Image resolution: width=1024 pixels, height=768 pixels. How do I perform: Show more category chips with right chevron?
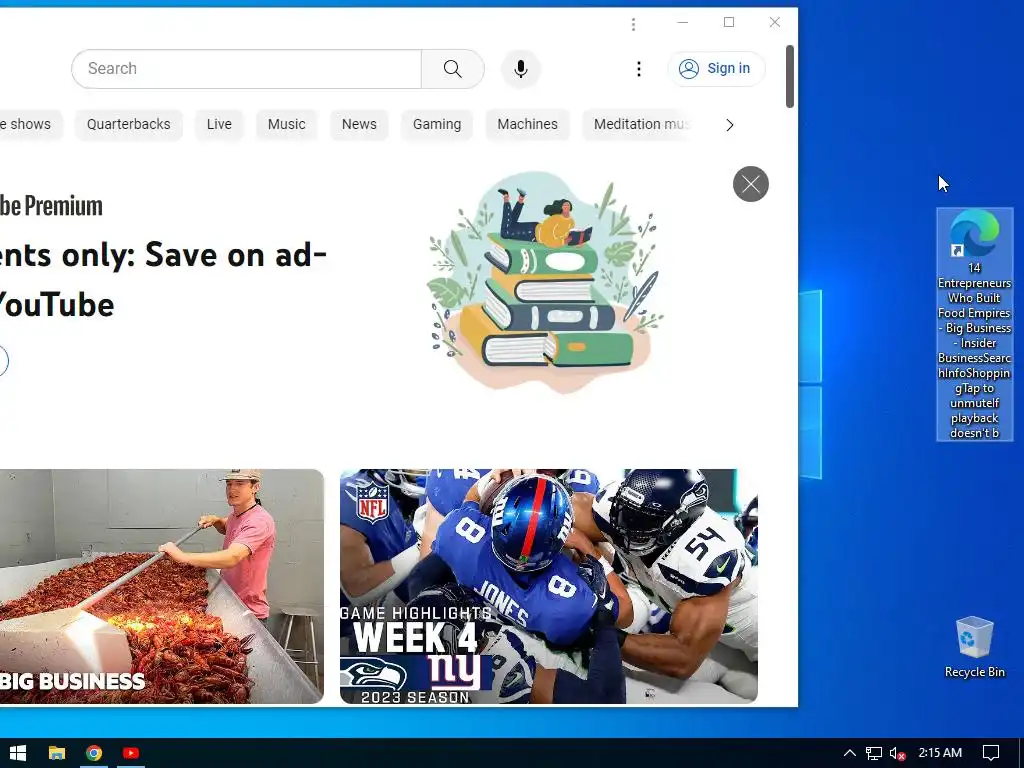point(729,125)
